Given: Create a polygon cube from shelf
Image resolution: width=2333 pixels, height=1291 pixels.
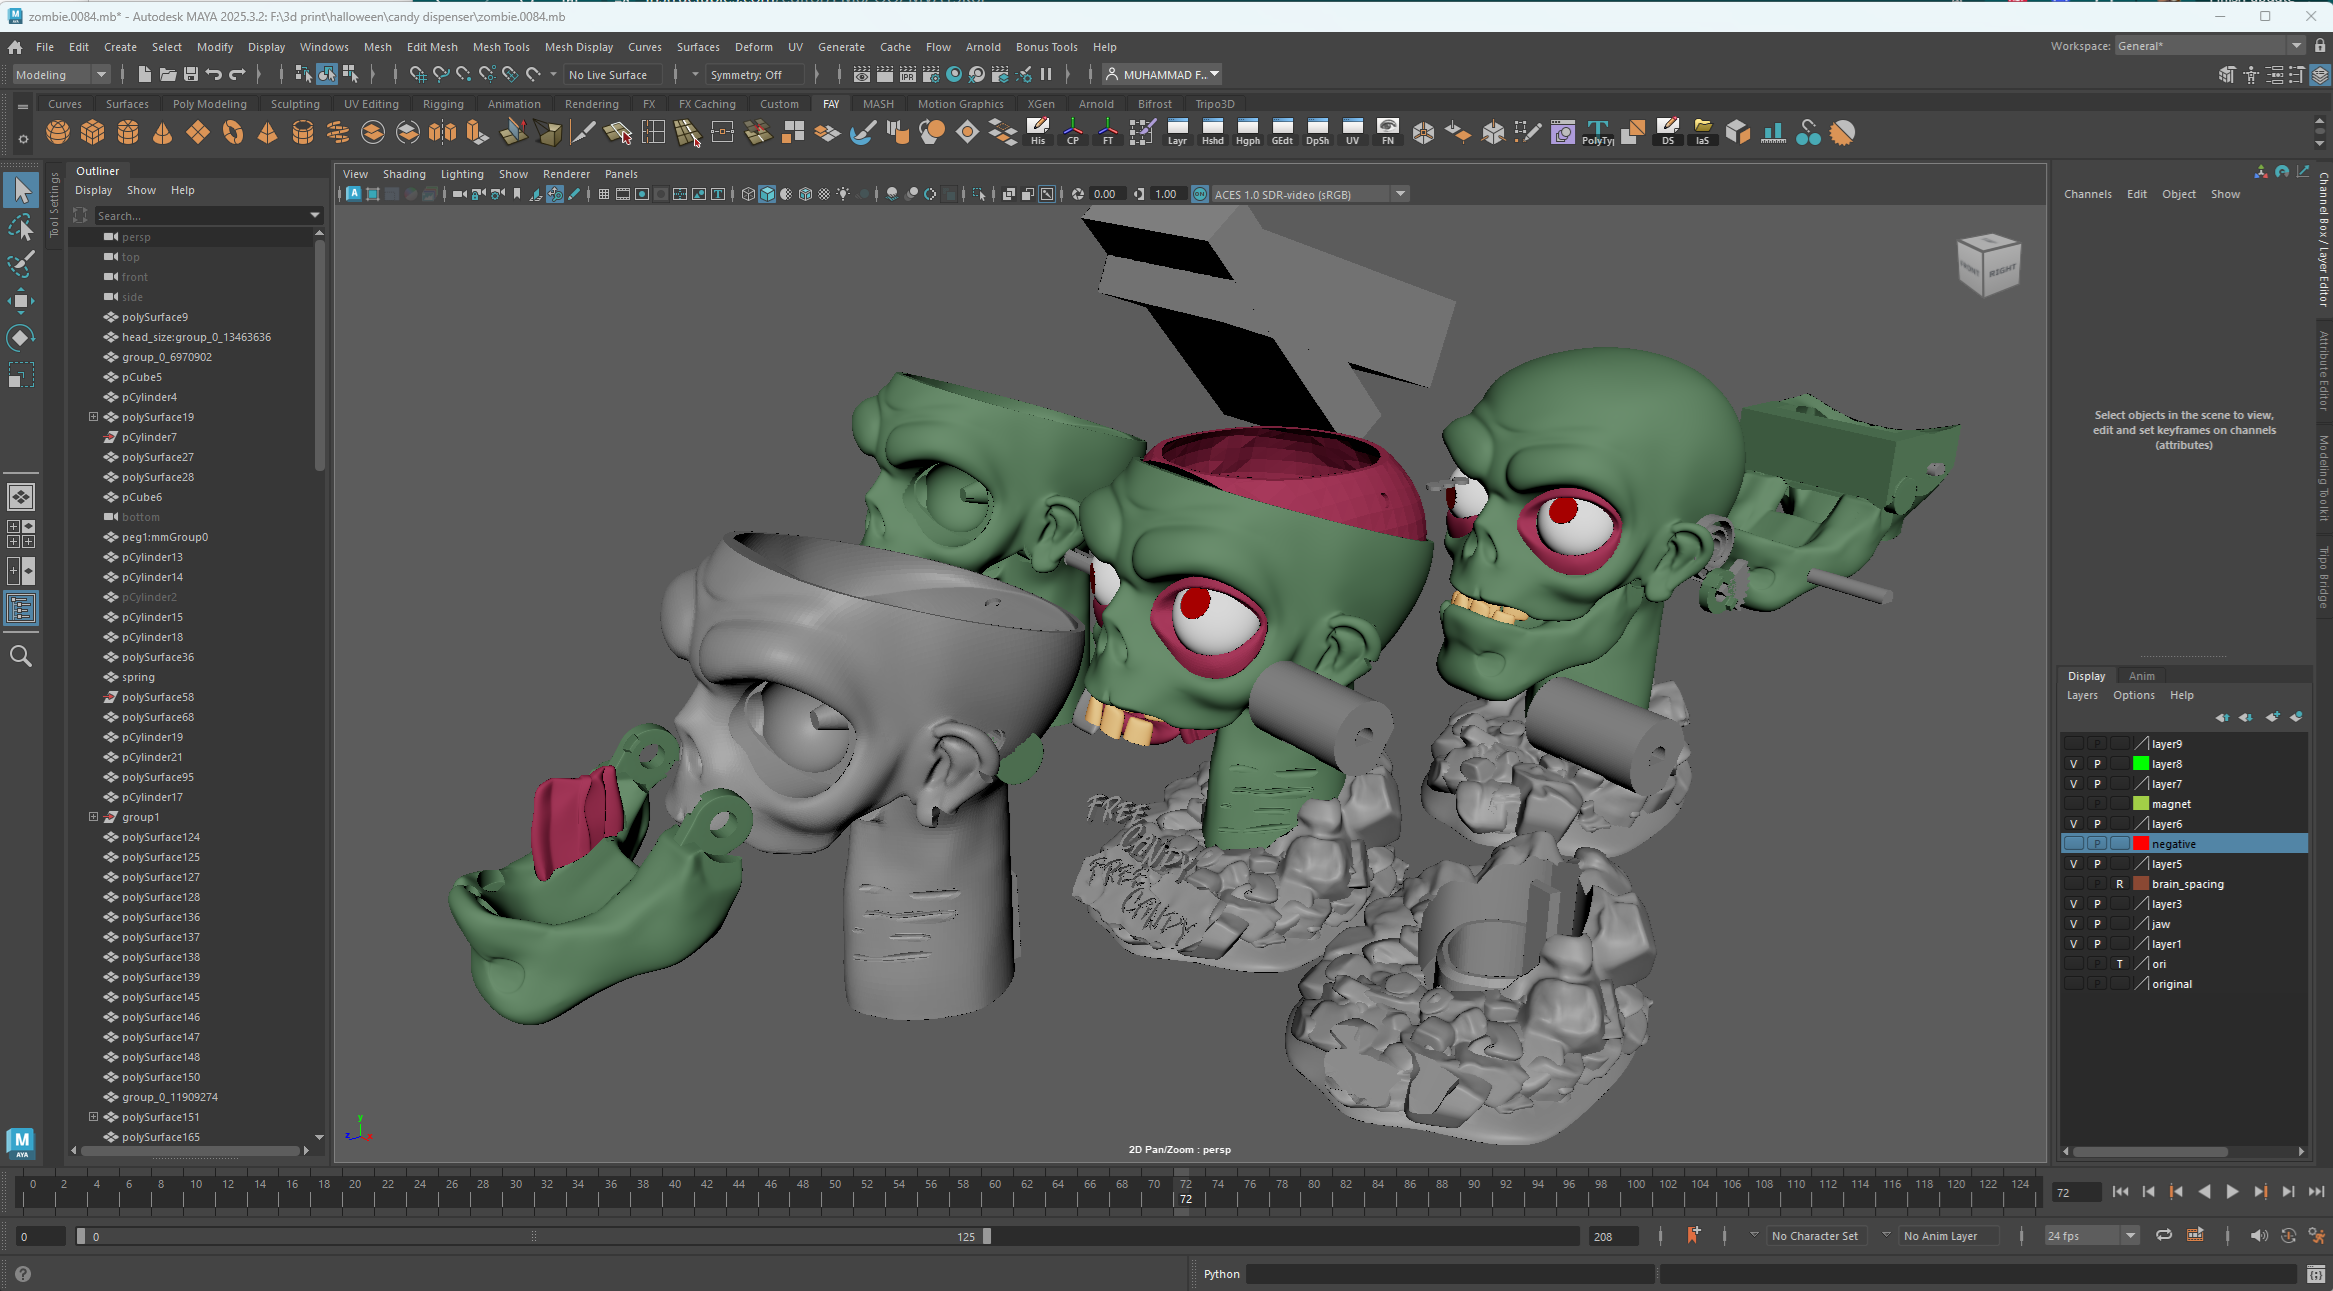Looking at the screenshot, I should (x=93, y=132).
